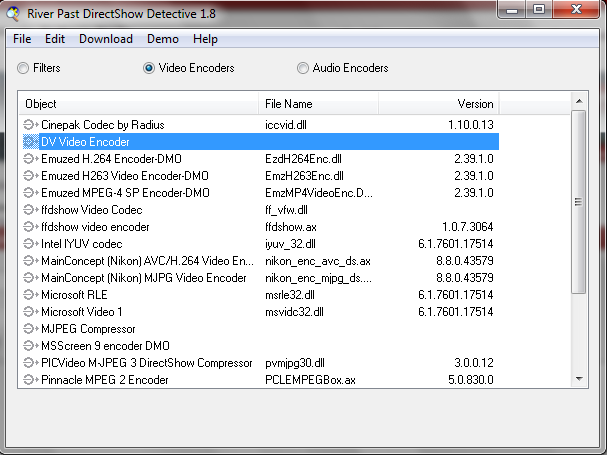
Task: Click file name msvidc32.dll
Action: [x=294, y=312]
